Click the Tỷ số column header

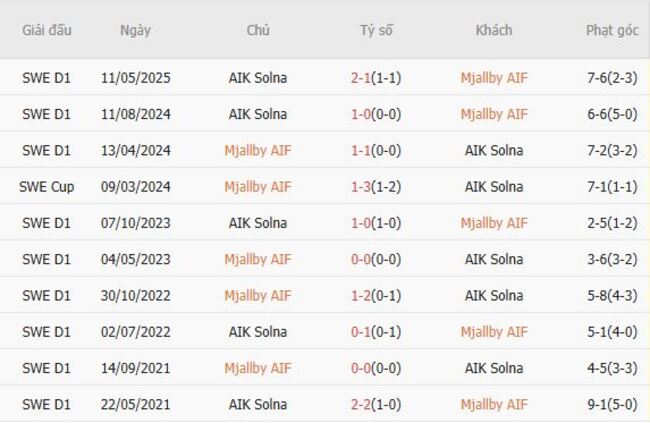click(376, 30)
